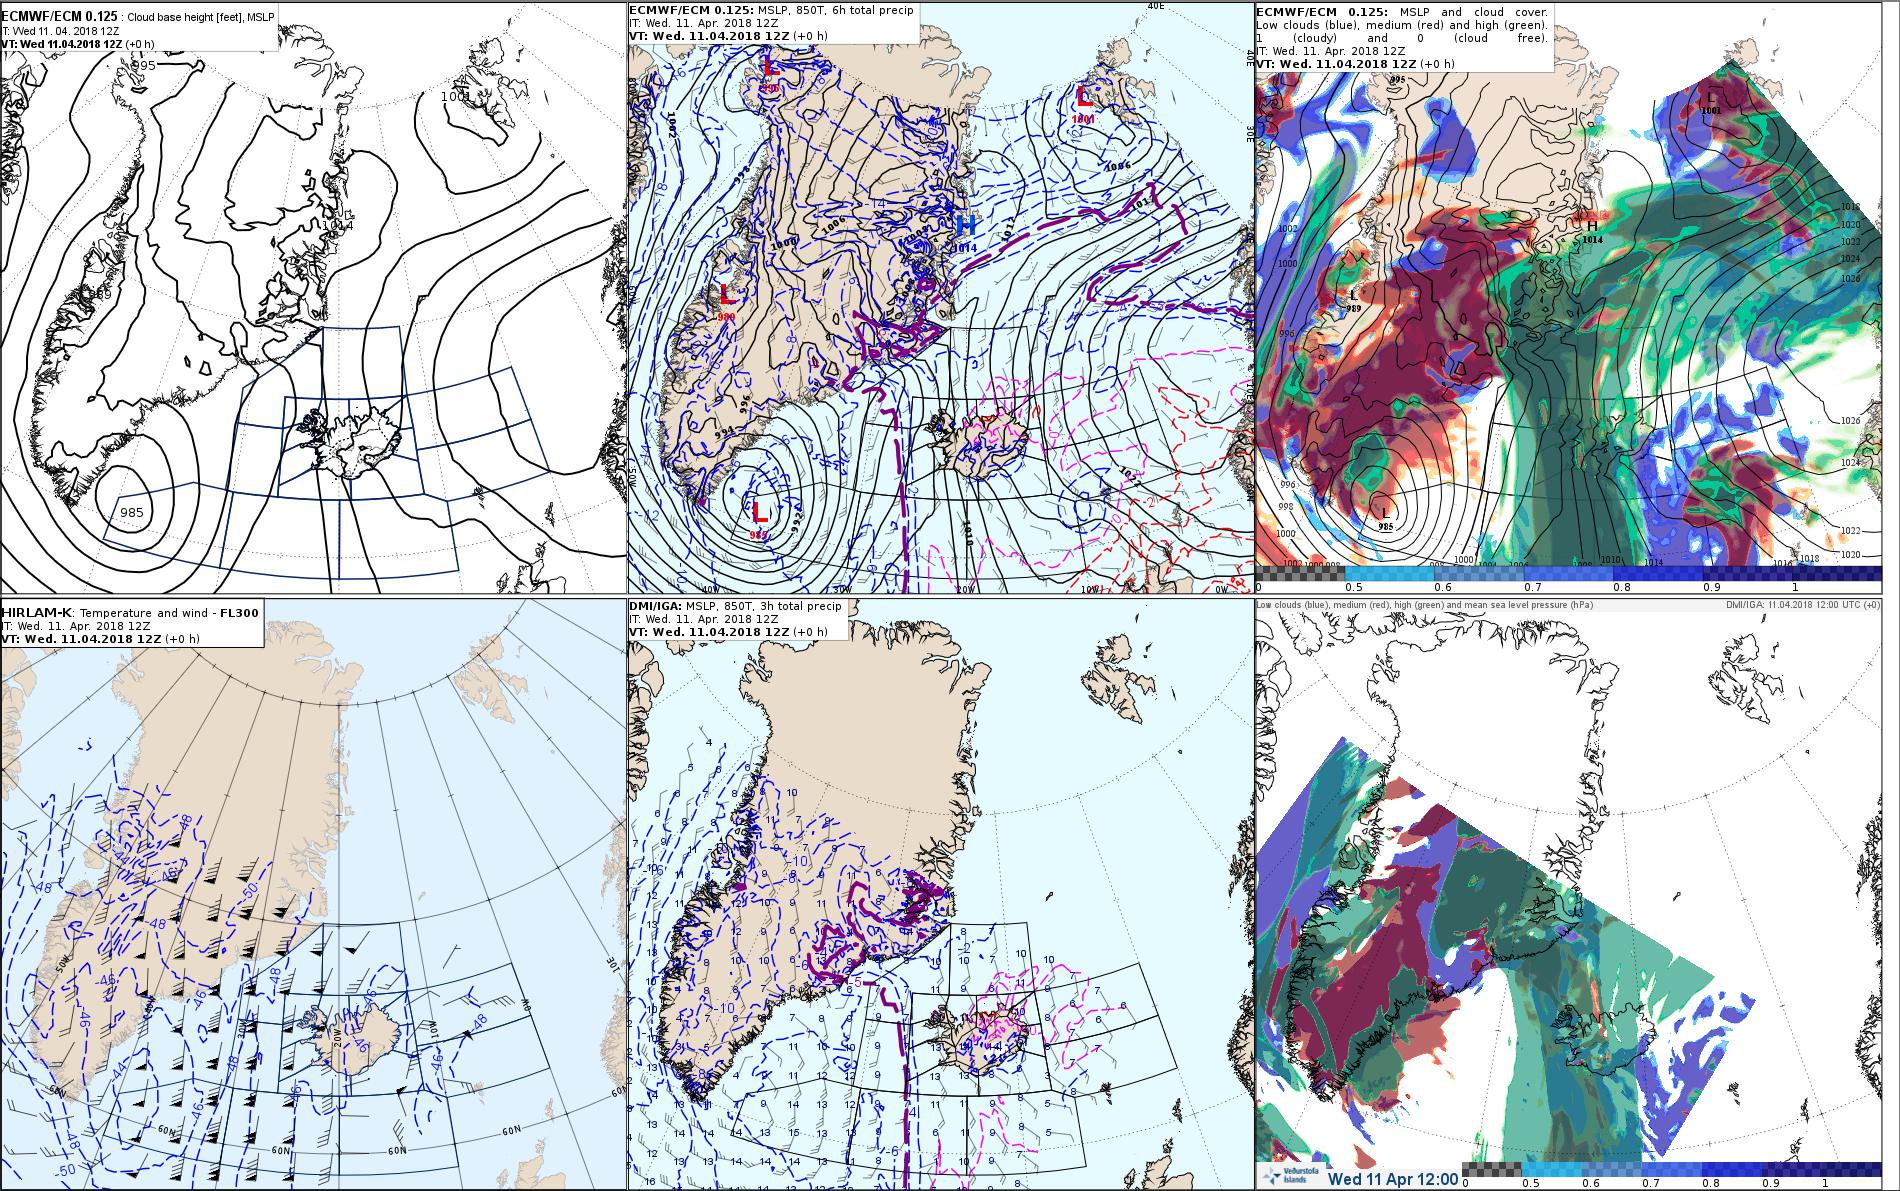Open the ECMWF 850T 6h total precip map
The image size is (1900, 1191).
(x=940, y=297)
